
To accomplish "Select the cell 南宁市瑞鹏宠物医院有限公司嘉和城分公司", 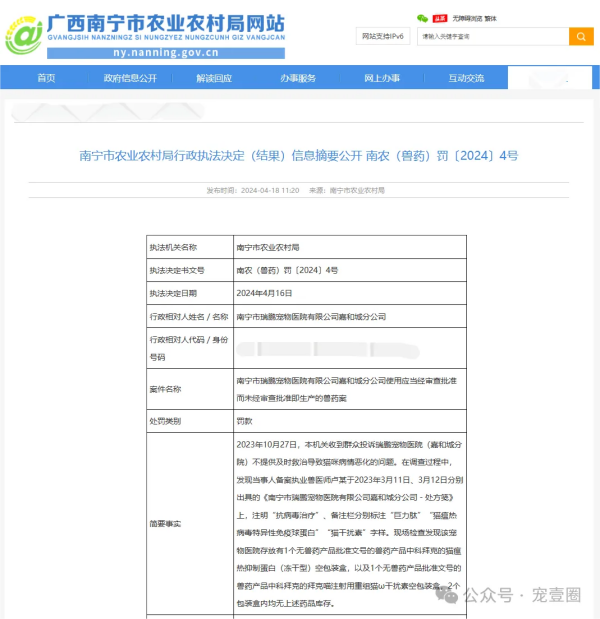I will pos(350,316).
